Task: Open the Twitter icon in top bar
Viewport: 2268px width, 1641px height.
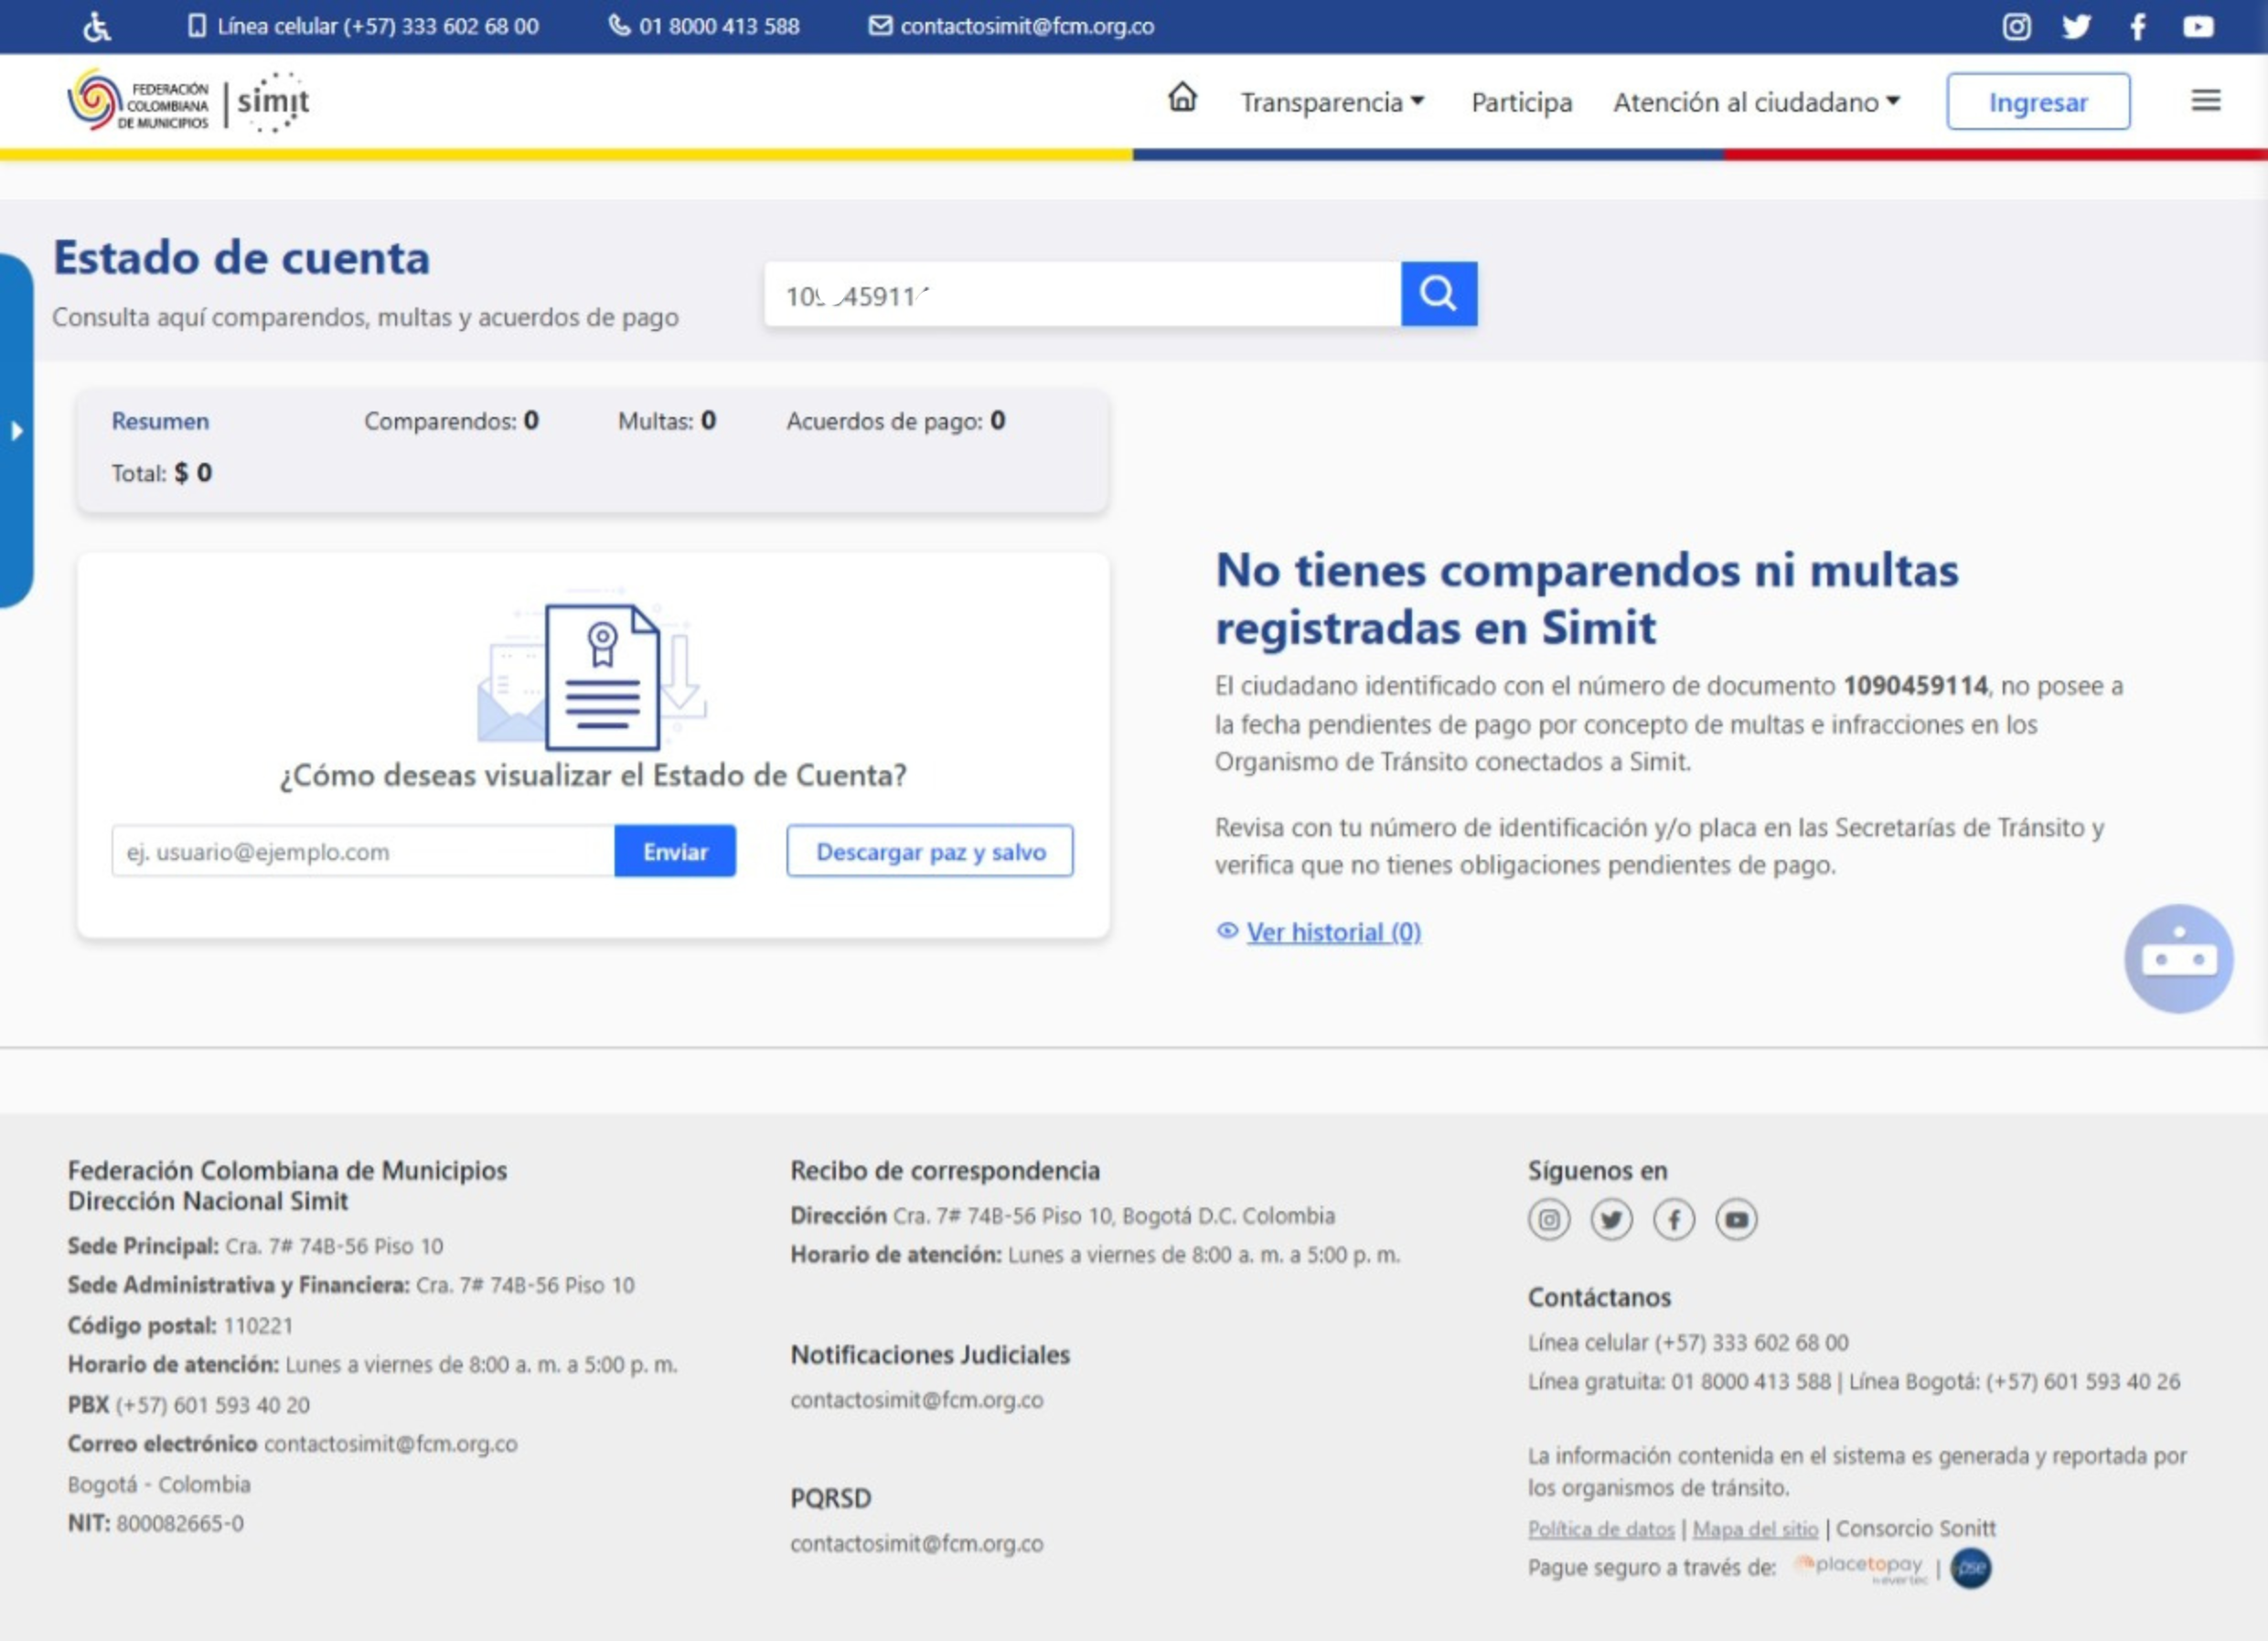Action: click(x=2076, y=27)
